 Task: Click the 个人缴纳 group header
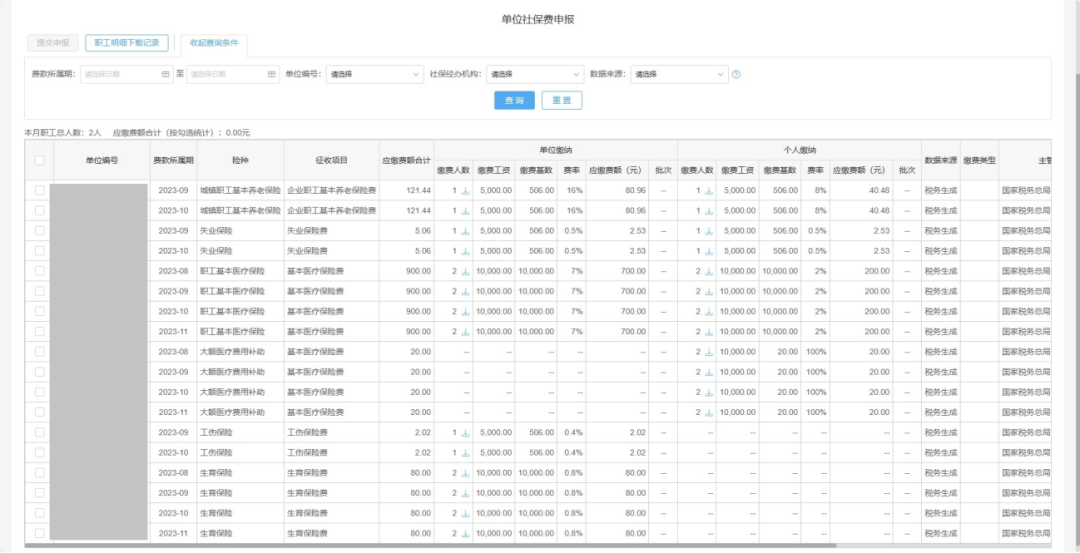[800, 149]
